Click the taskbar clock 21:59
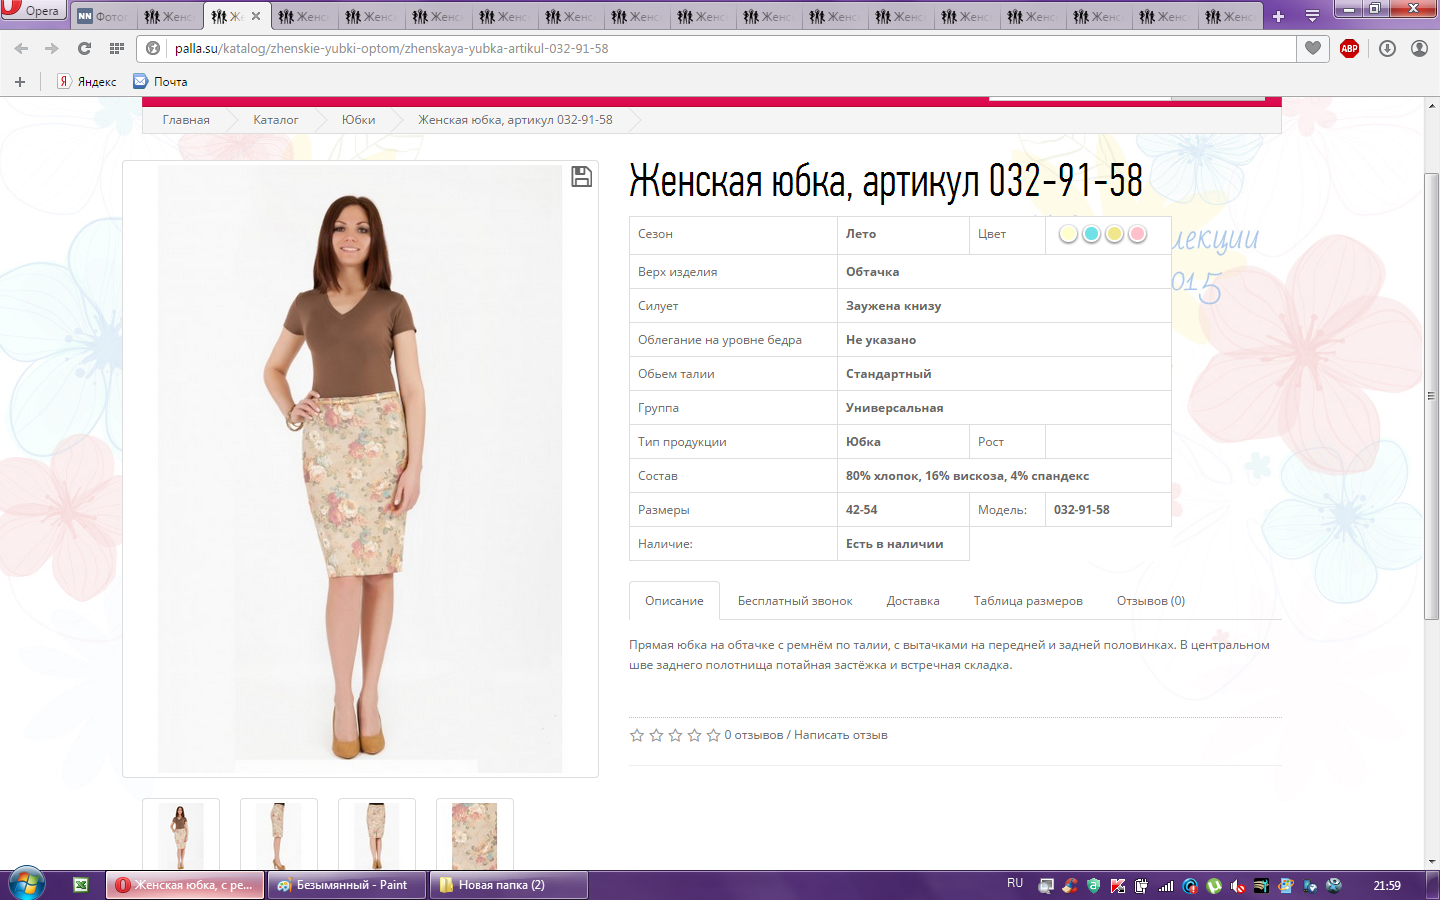Image resolution: width=1440 pixels, height=900 pixels. (x=1387, y=885)
